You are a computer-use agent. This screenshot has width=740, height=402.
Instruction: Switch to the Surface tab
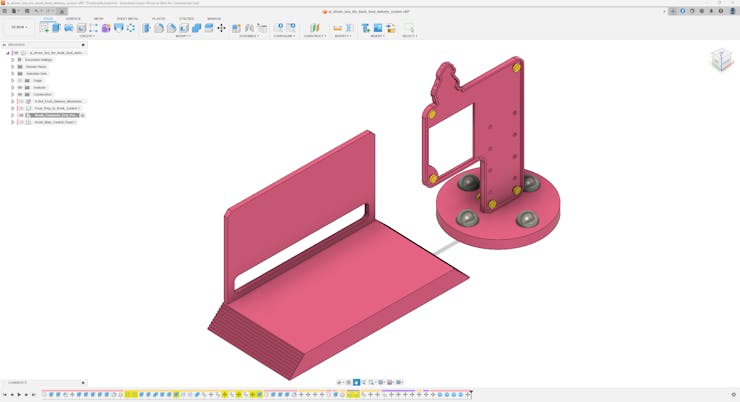[x=73, y=19]
